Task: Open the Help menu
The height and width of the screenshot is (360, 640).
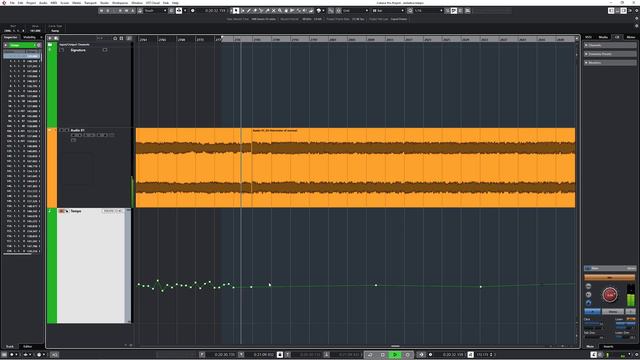Action: click(175, 3)
